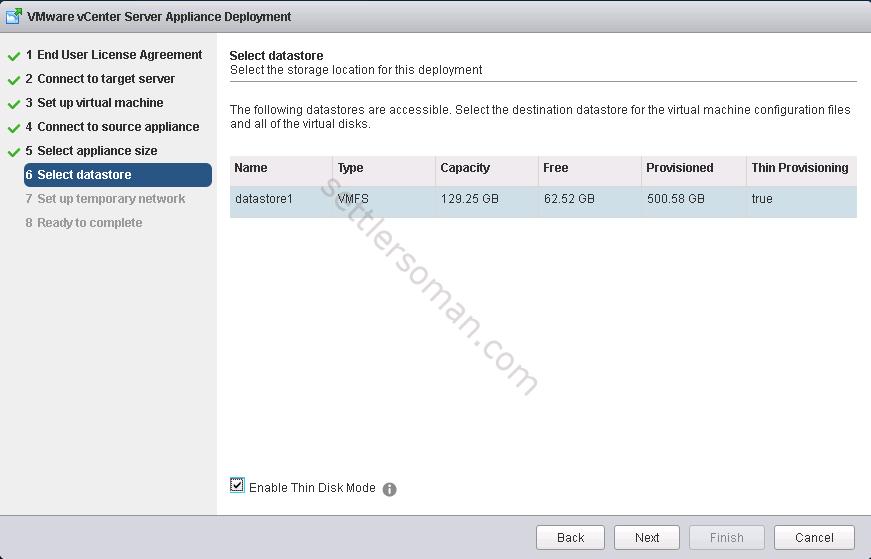The width and height of the screenshot is (871, 559).
Task: Uncheck the Enable Thin Disk Mode checkbox
Action: tap(237, 485)
